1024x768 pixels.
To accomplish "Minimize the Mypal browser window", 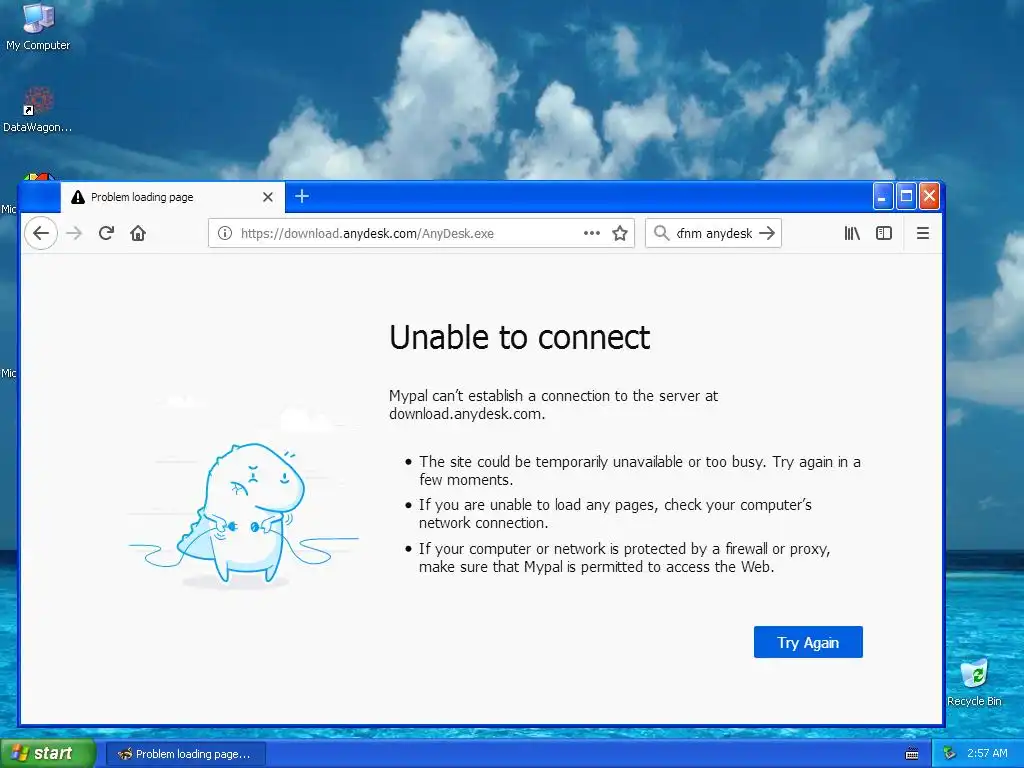I will (882, 196).
